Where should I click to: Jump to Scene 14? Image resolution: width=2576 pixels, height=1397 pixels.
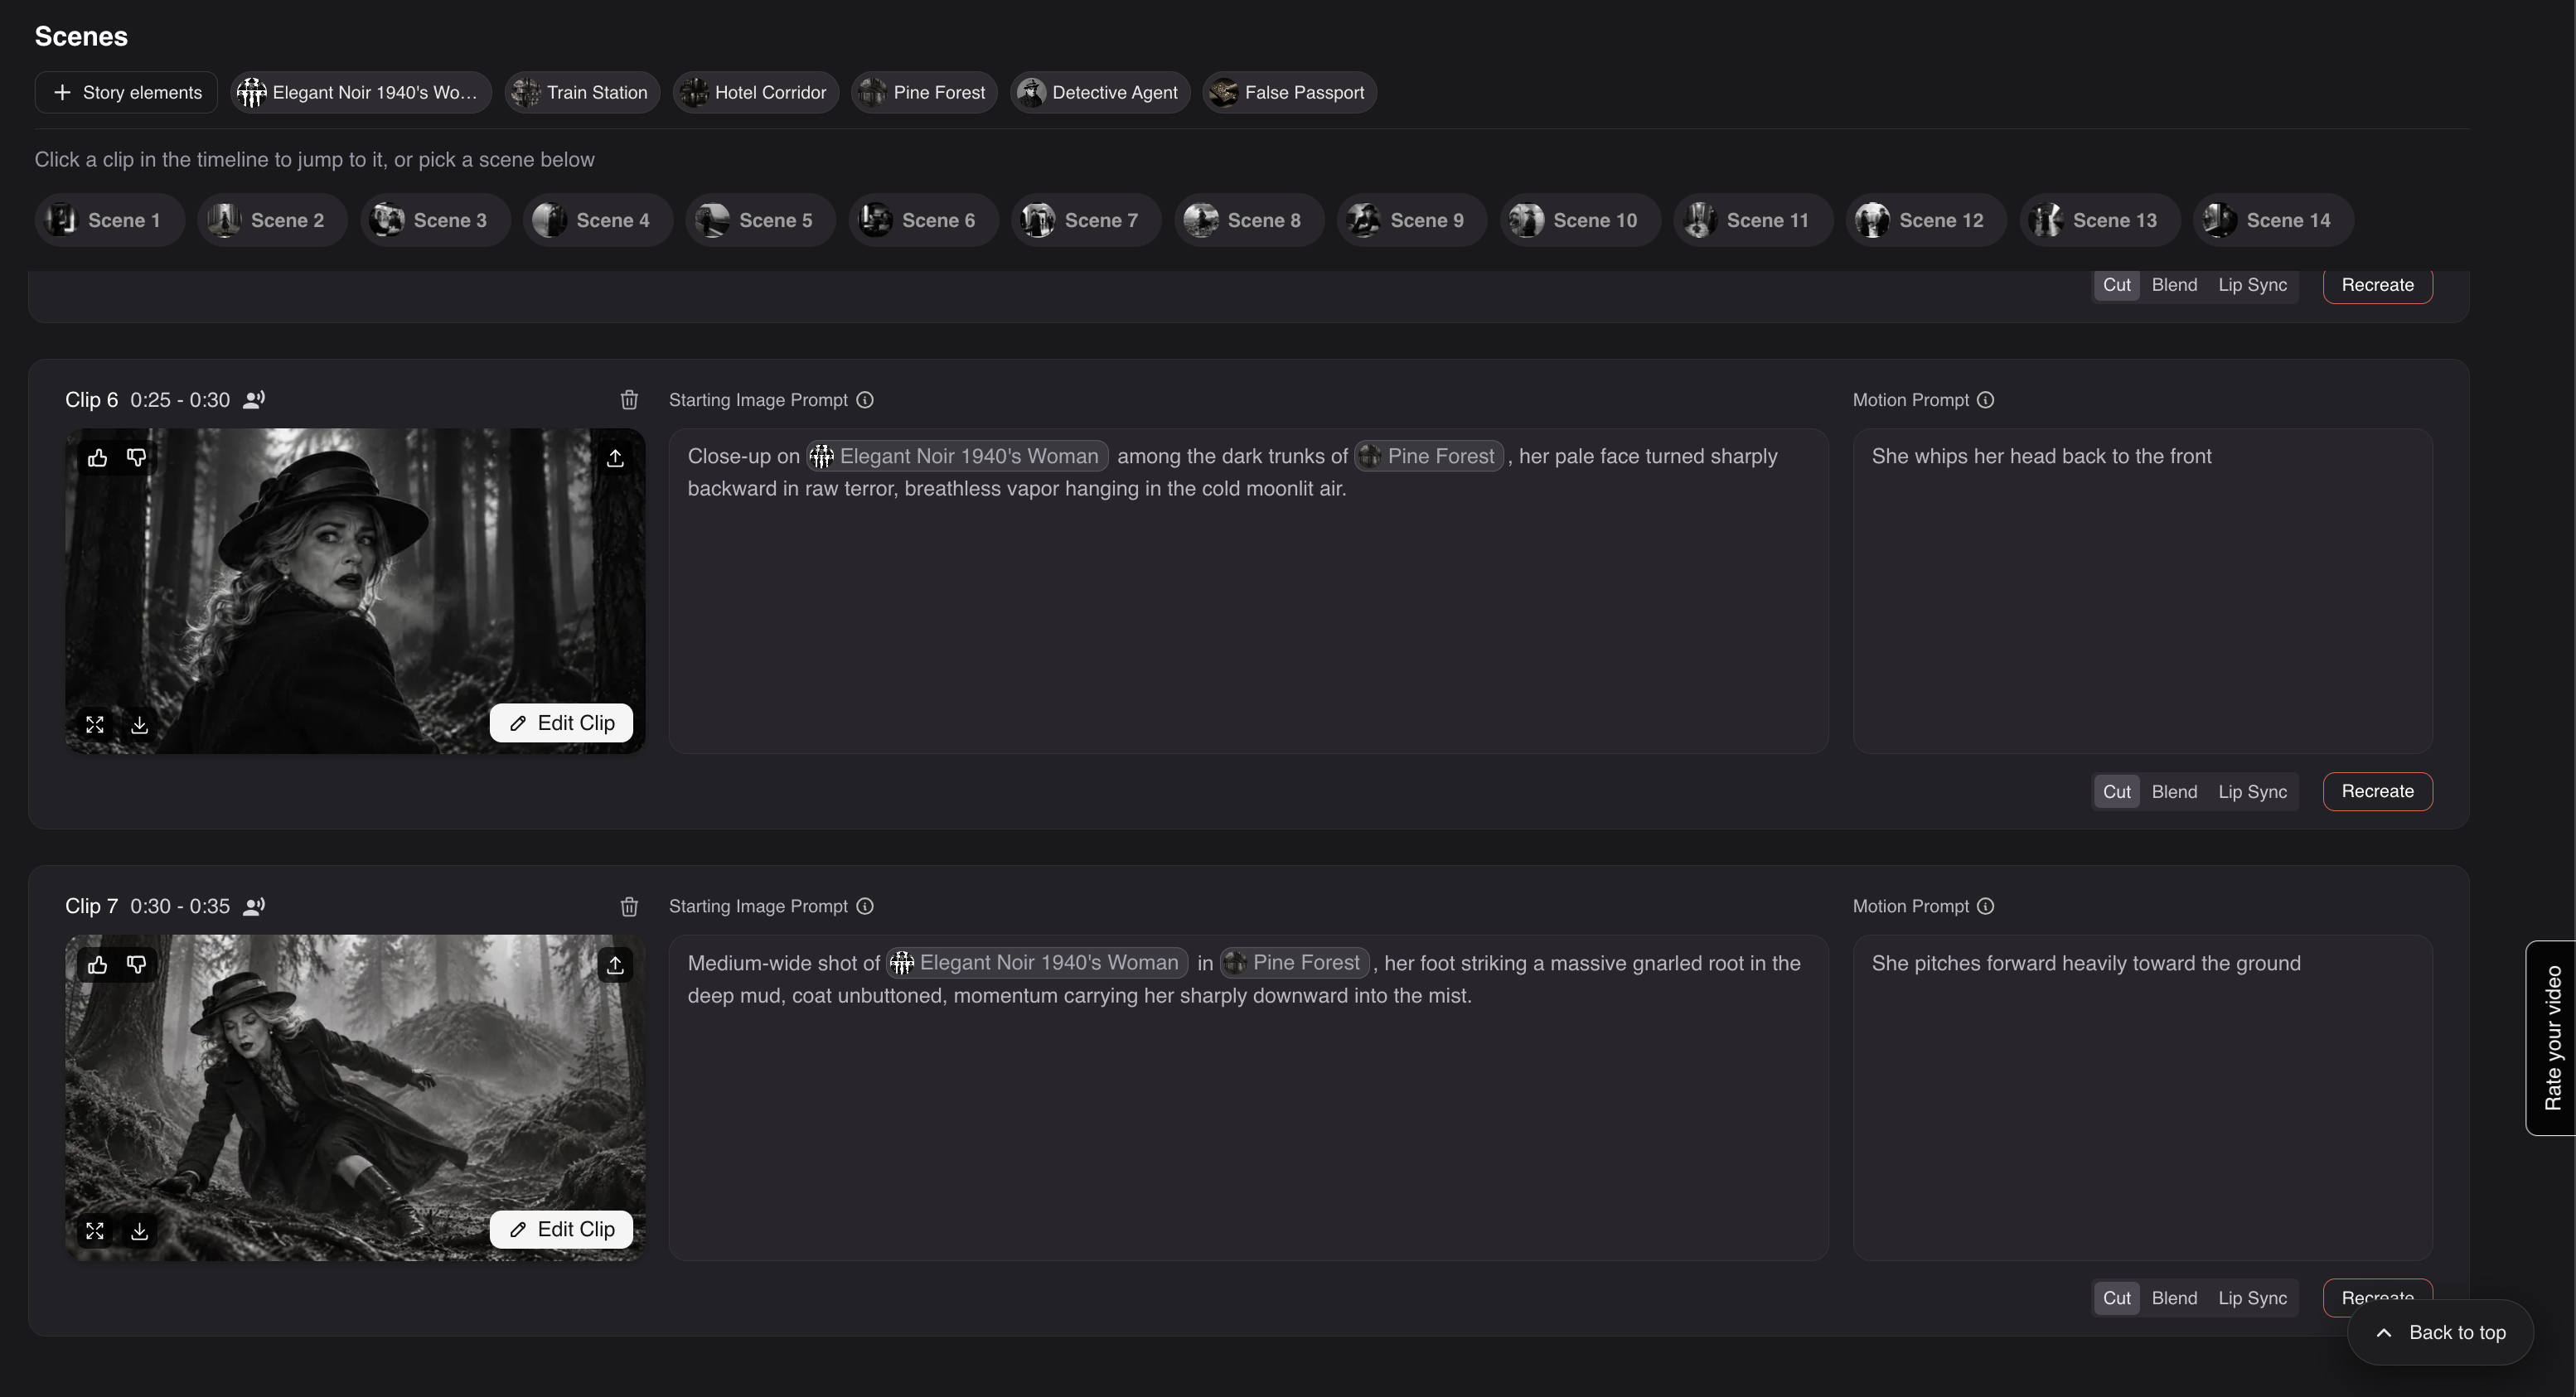[x=2273, y=221]
